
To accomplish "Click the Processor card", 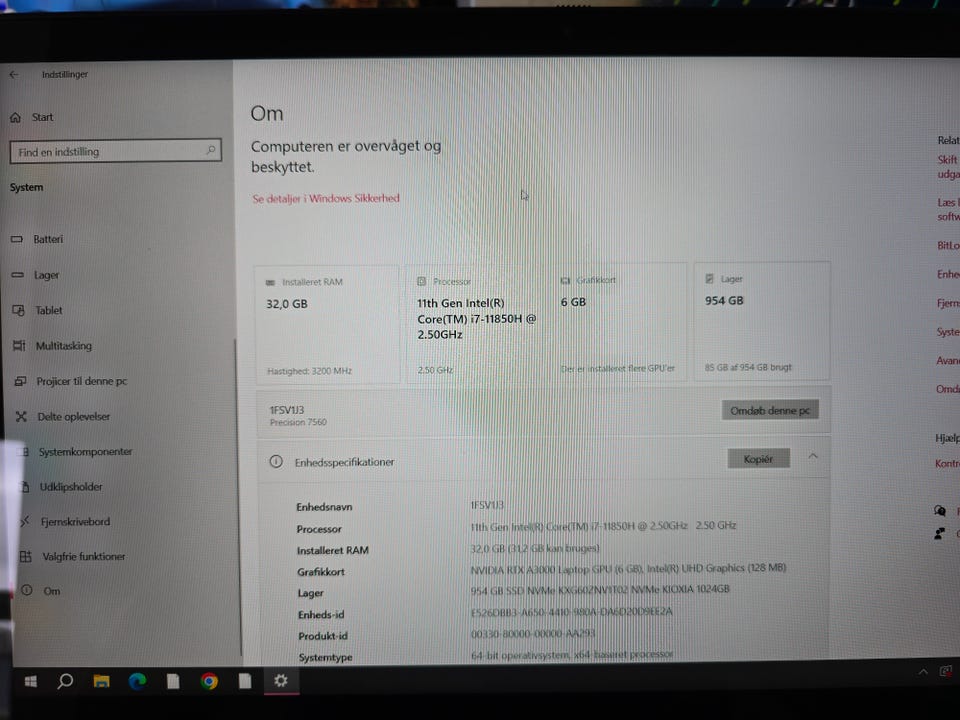I will click(x=476, y=324).
